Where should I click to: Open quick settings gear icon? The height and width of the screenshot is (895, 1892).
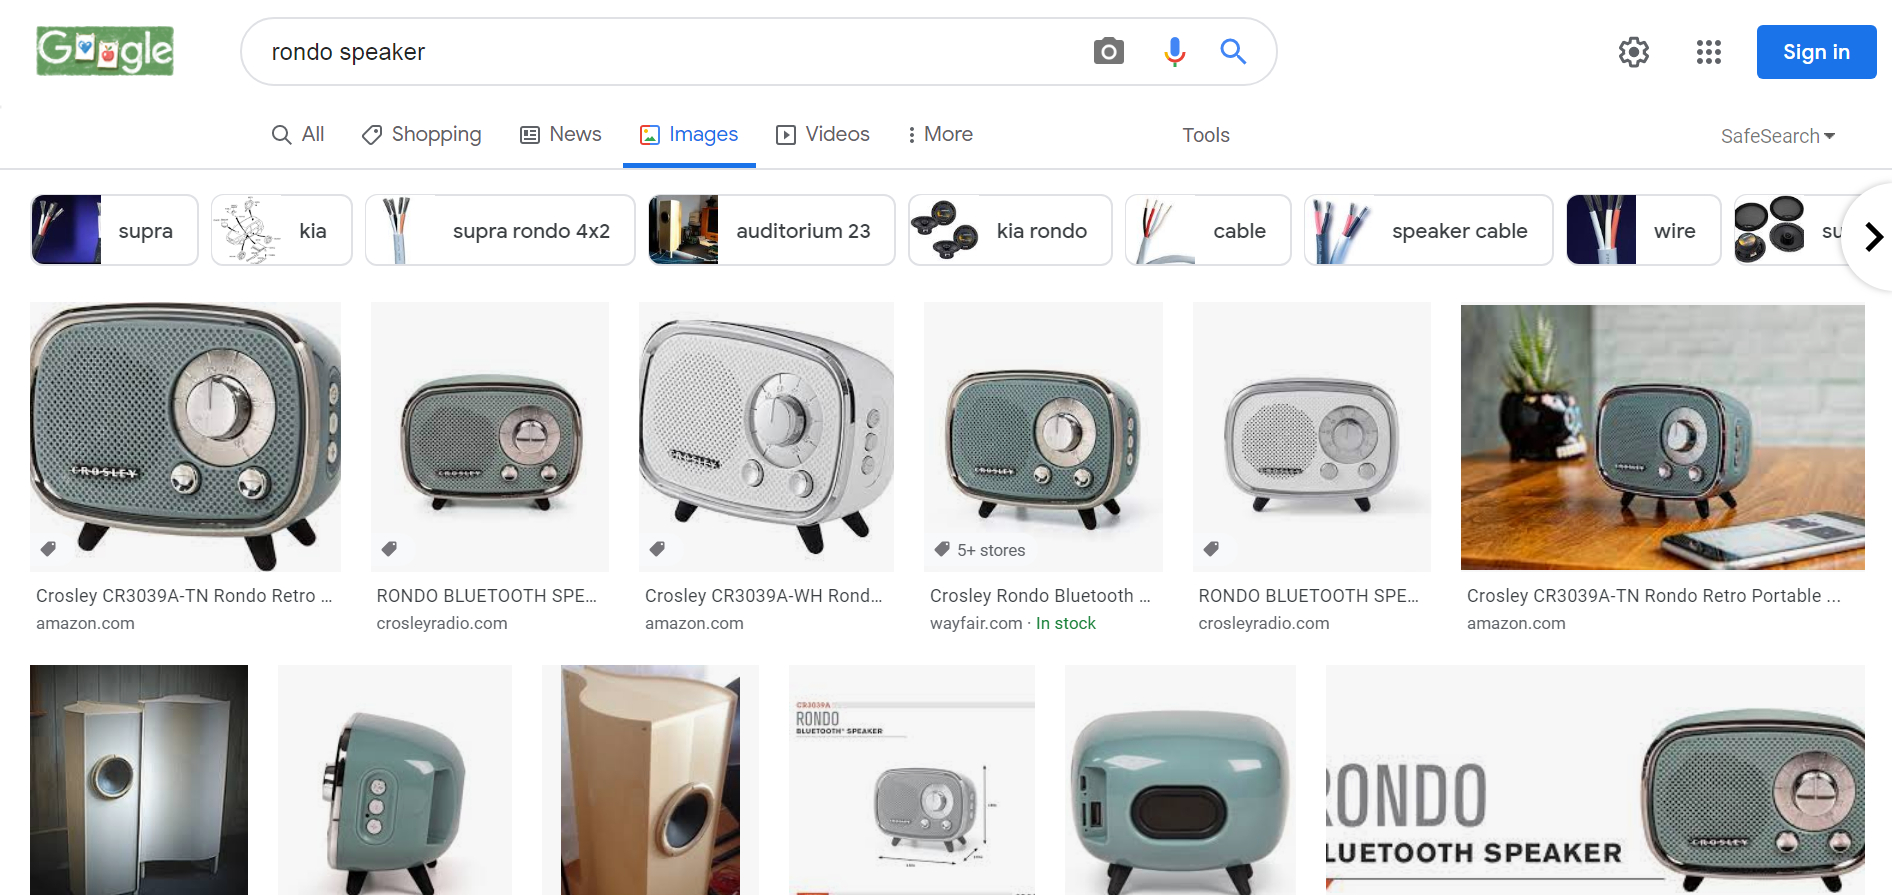click(1634, 52)
